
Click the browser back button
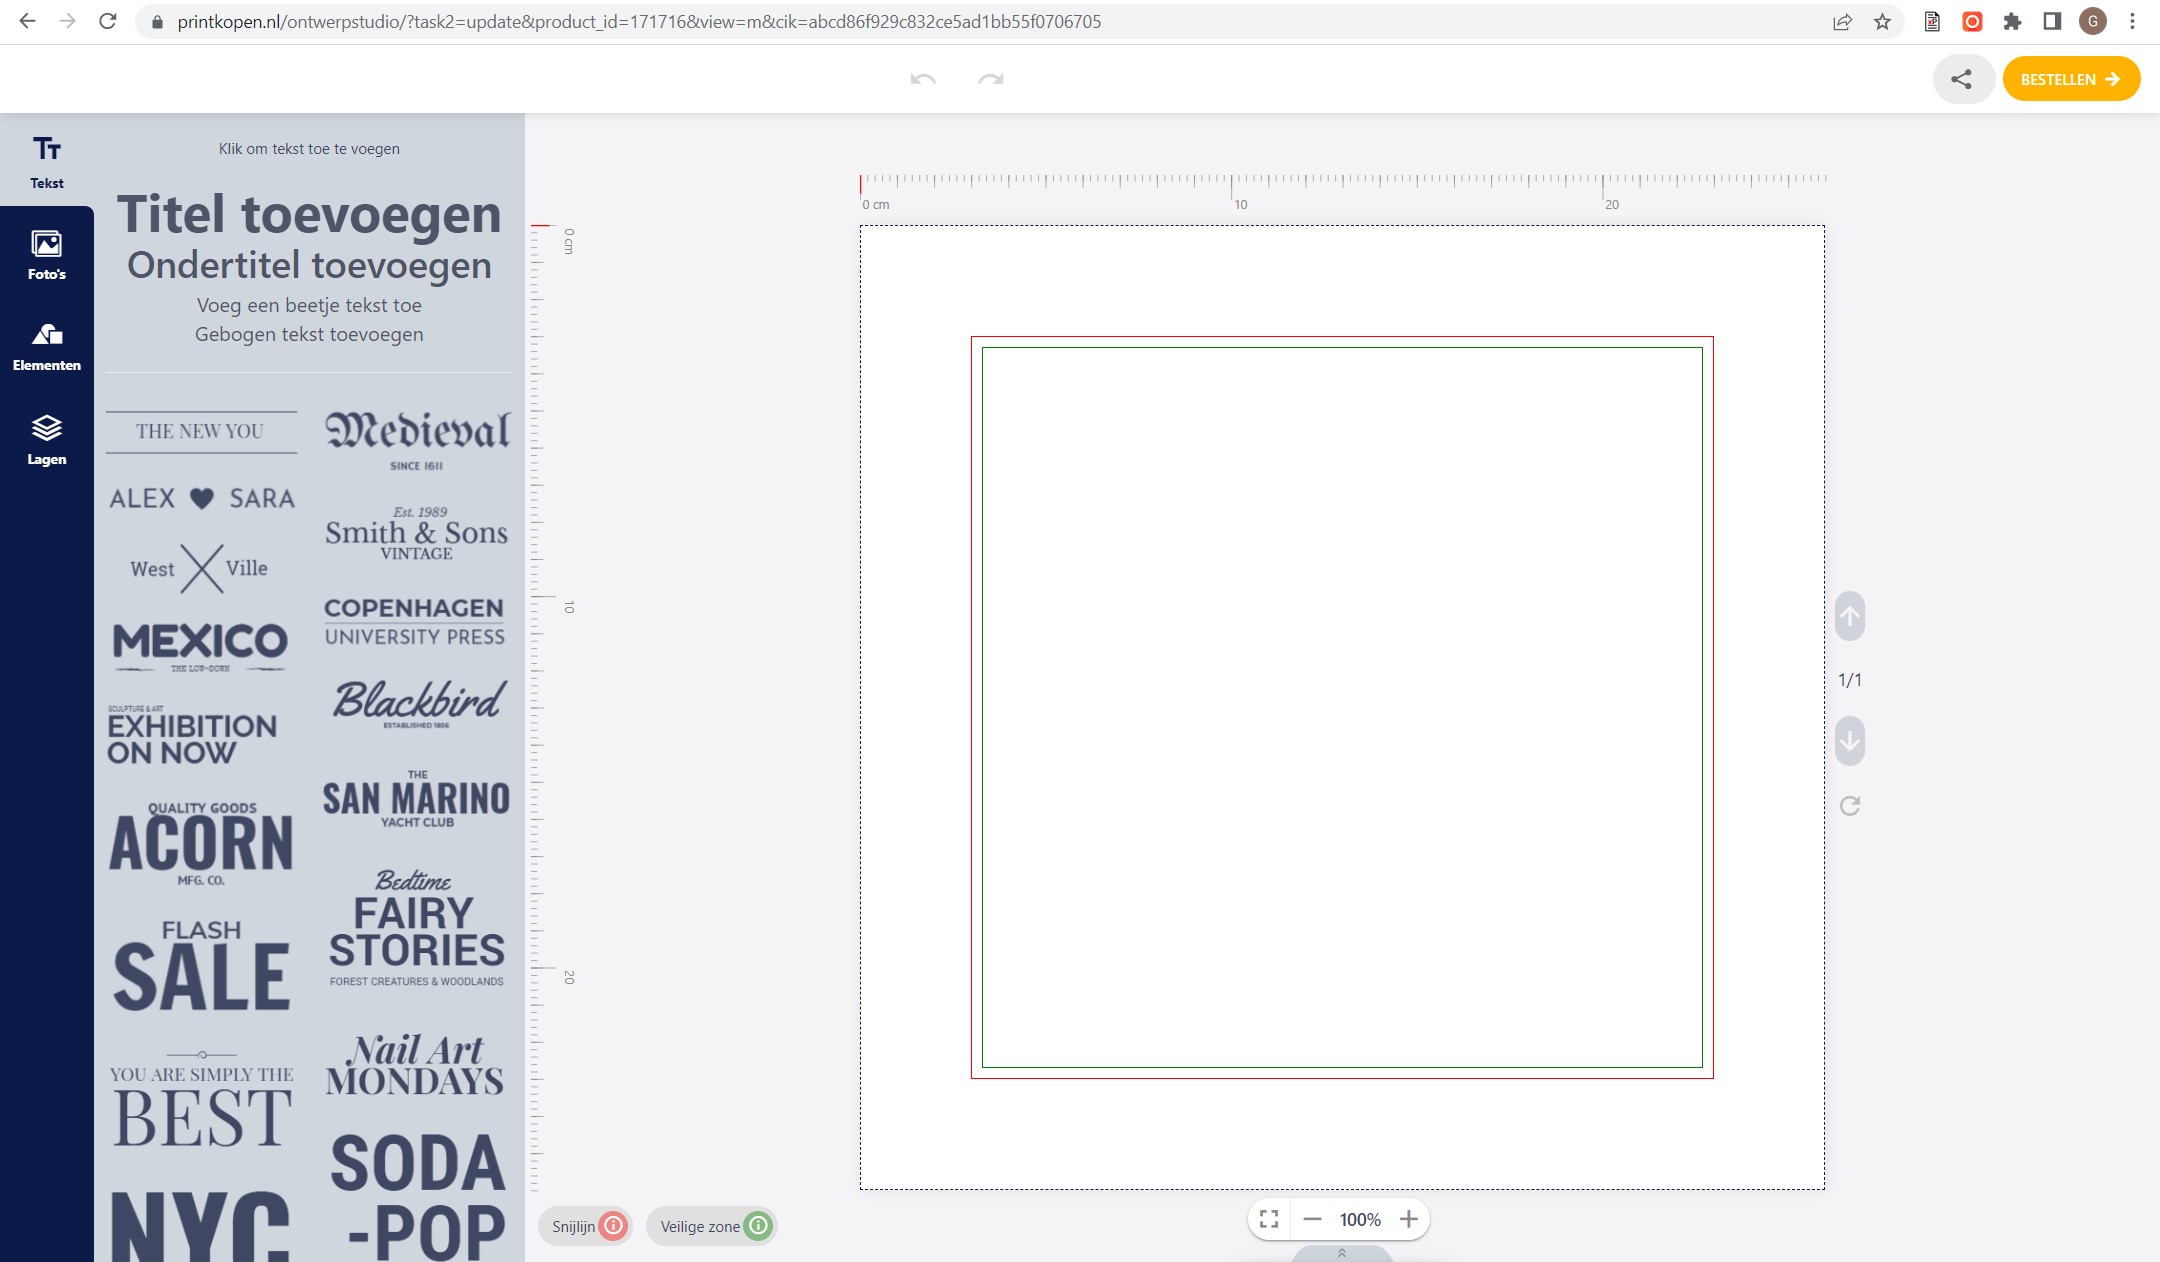click(27, 21)
